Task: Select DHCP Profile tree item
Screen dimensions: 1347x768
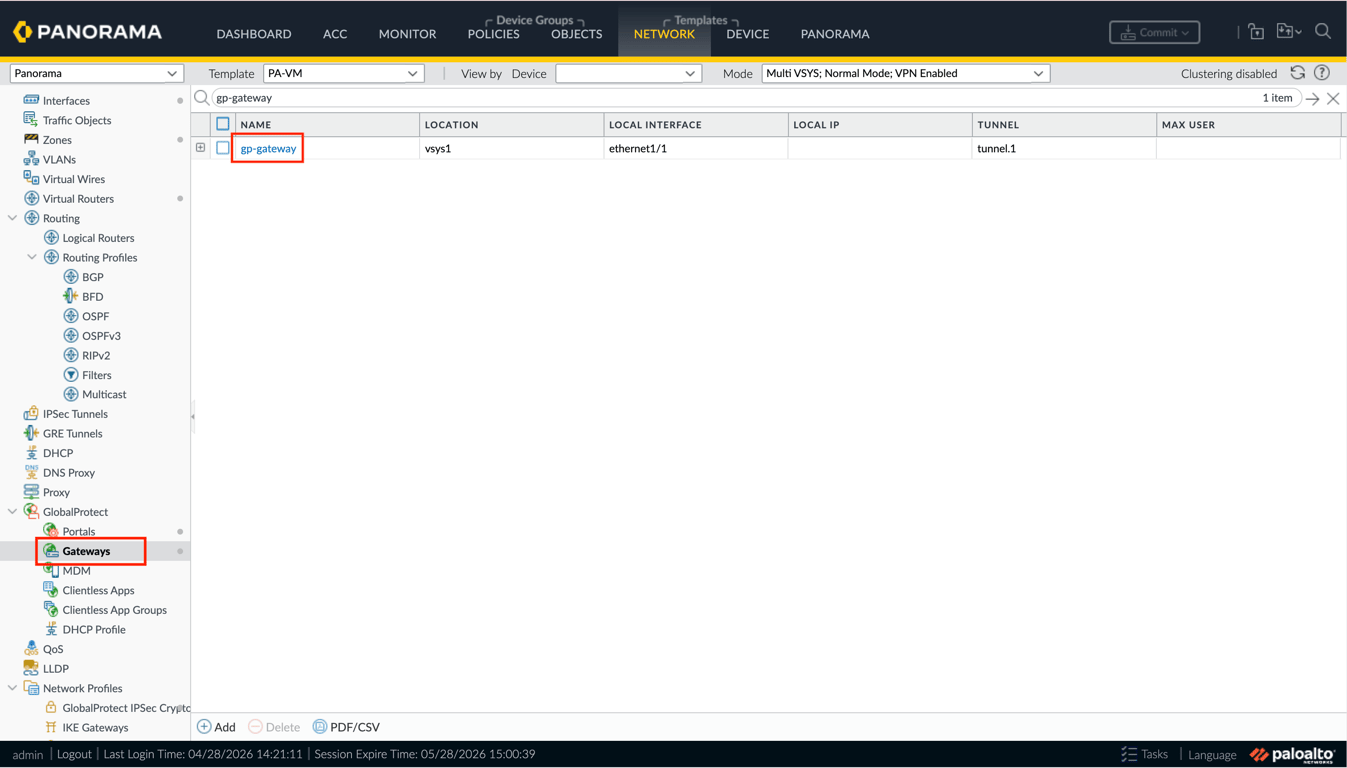Action: click(94, 629)
